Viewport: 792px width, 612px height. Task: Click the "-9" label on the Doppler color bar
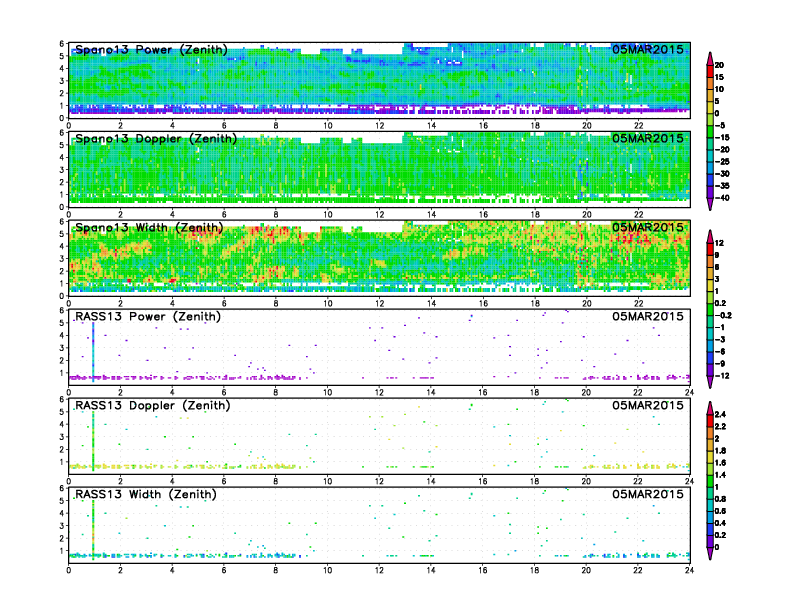720,364
